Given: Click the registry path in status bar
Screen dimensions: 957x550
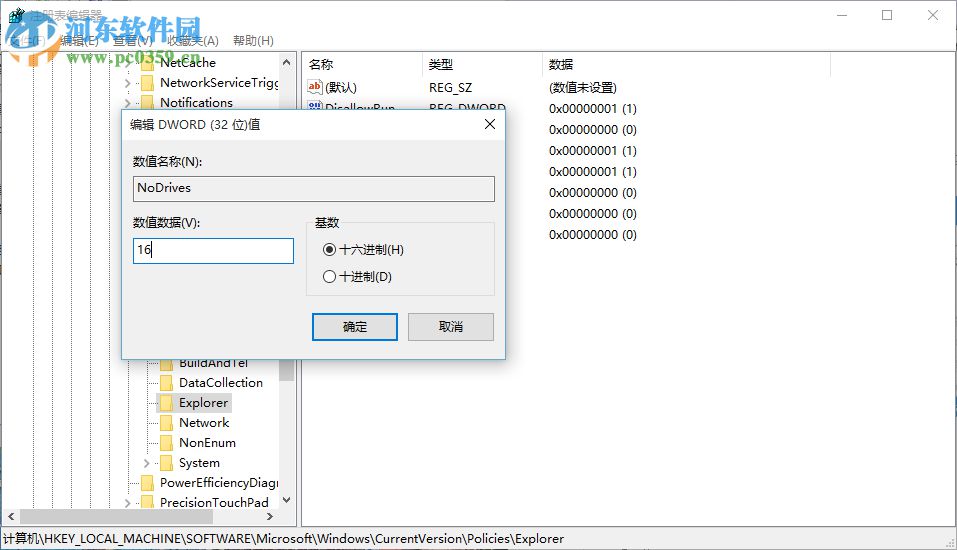Looking at the screenshot, I should click(284, 539).
